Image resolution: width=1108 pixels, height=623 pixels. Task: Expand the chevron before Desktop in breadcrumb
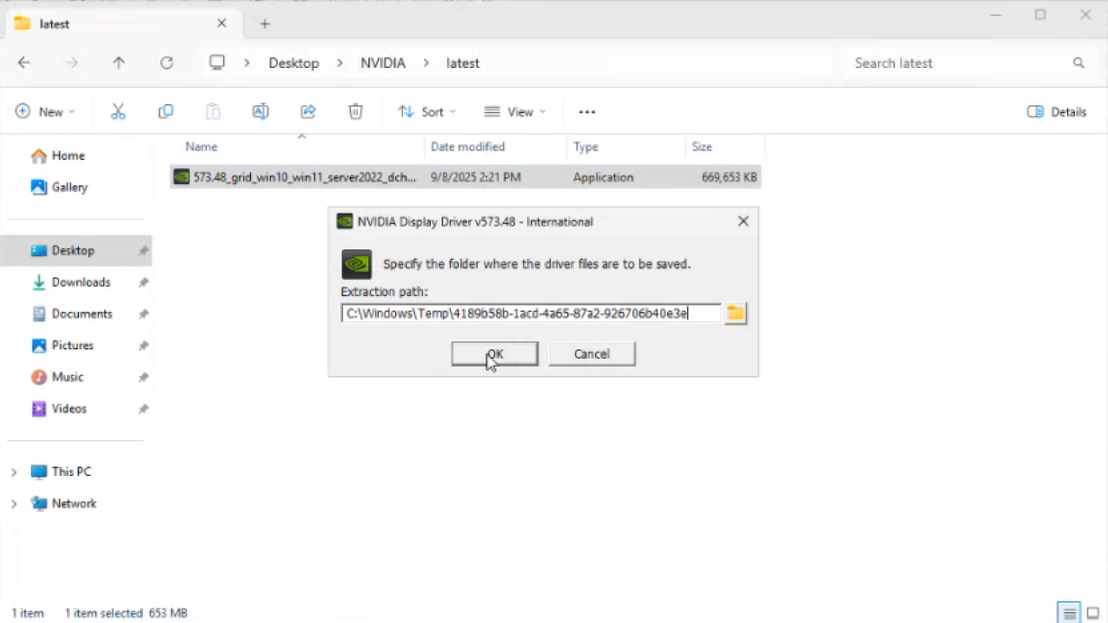pyautogui.click(x=247, y=63)
